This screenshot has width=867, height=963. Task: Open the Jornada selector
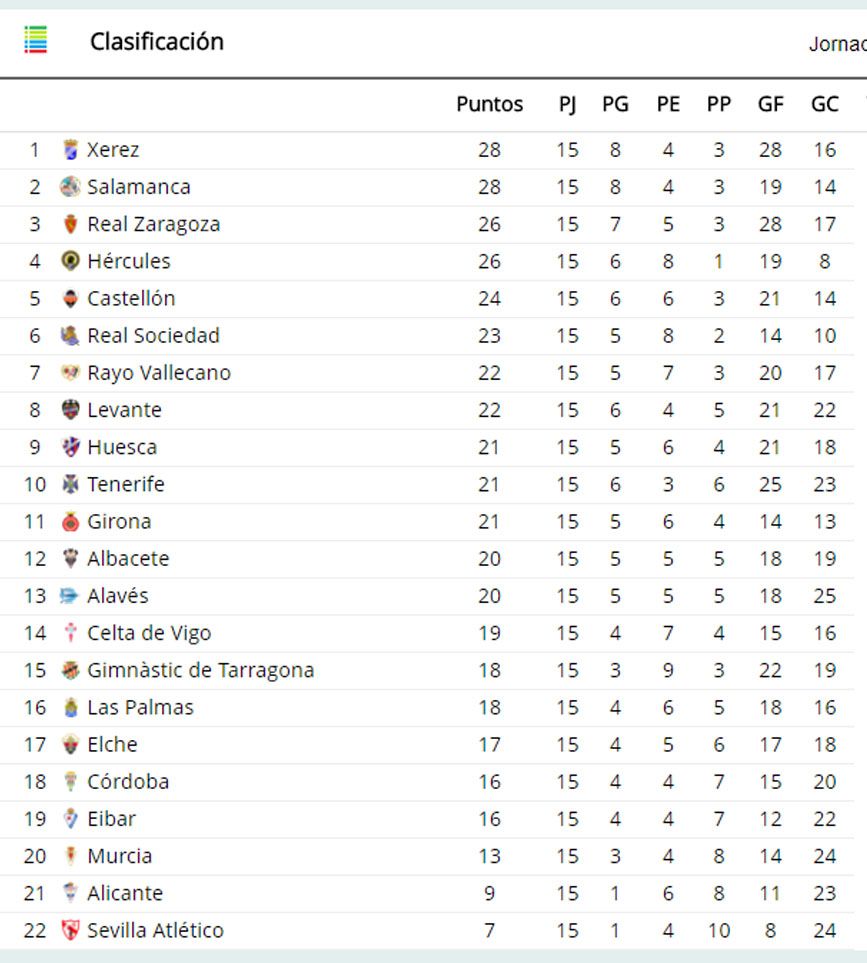coord(837,44)
